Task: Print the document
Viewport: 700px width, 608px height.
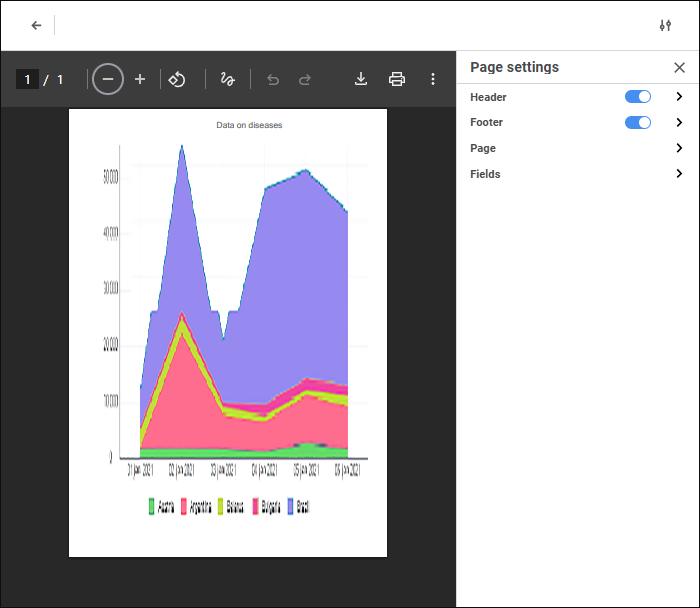Action: 397,79
